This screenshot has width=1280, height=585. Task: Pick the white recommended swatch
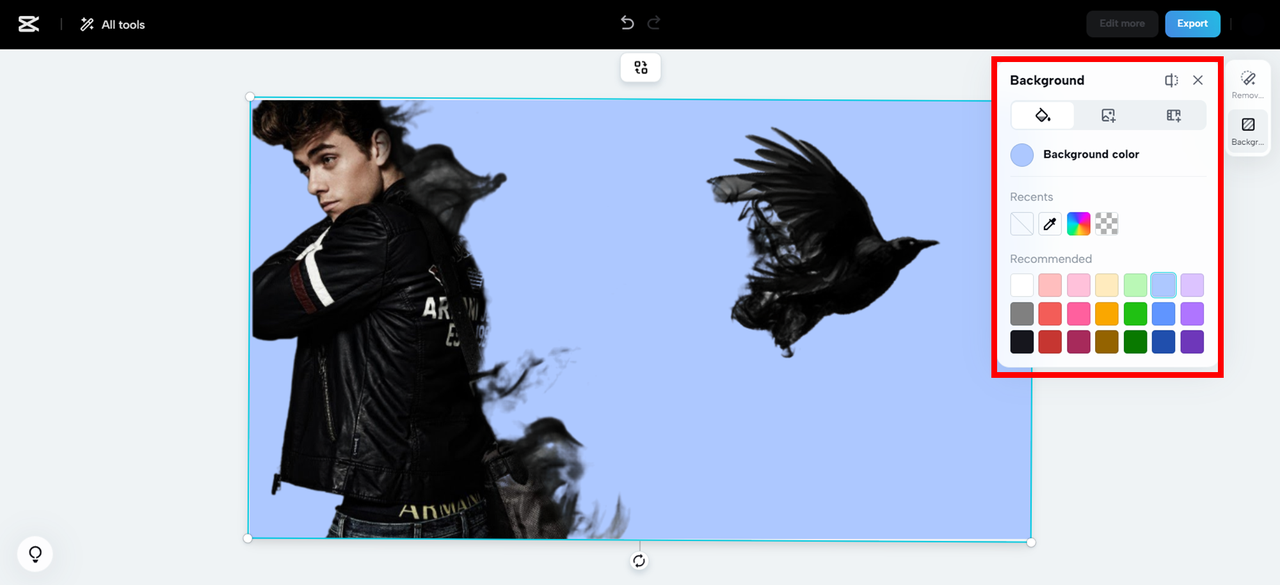tap(1022, 285)
